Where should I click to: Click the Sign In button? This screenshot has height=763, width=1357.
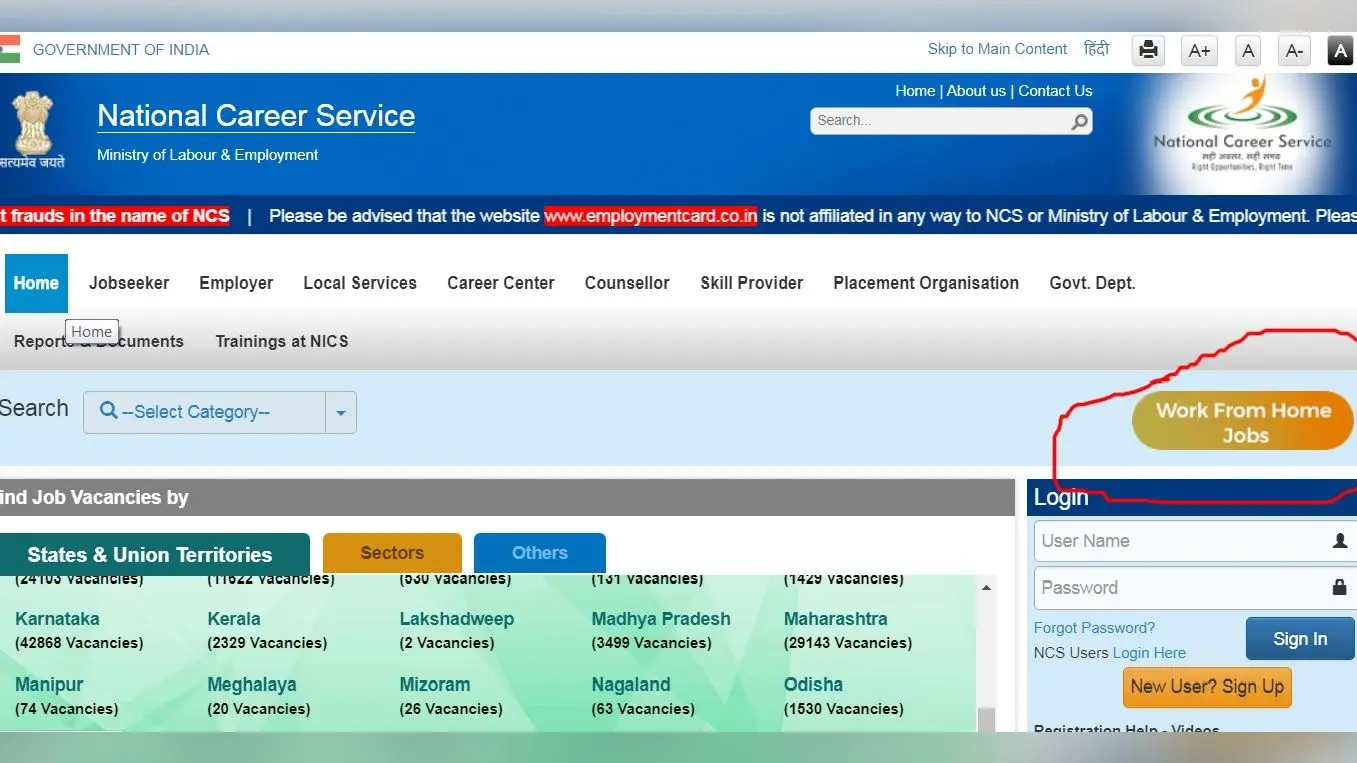[x=1300, y=639]
